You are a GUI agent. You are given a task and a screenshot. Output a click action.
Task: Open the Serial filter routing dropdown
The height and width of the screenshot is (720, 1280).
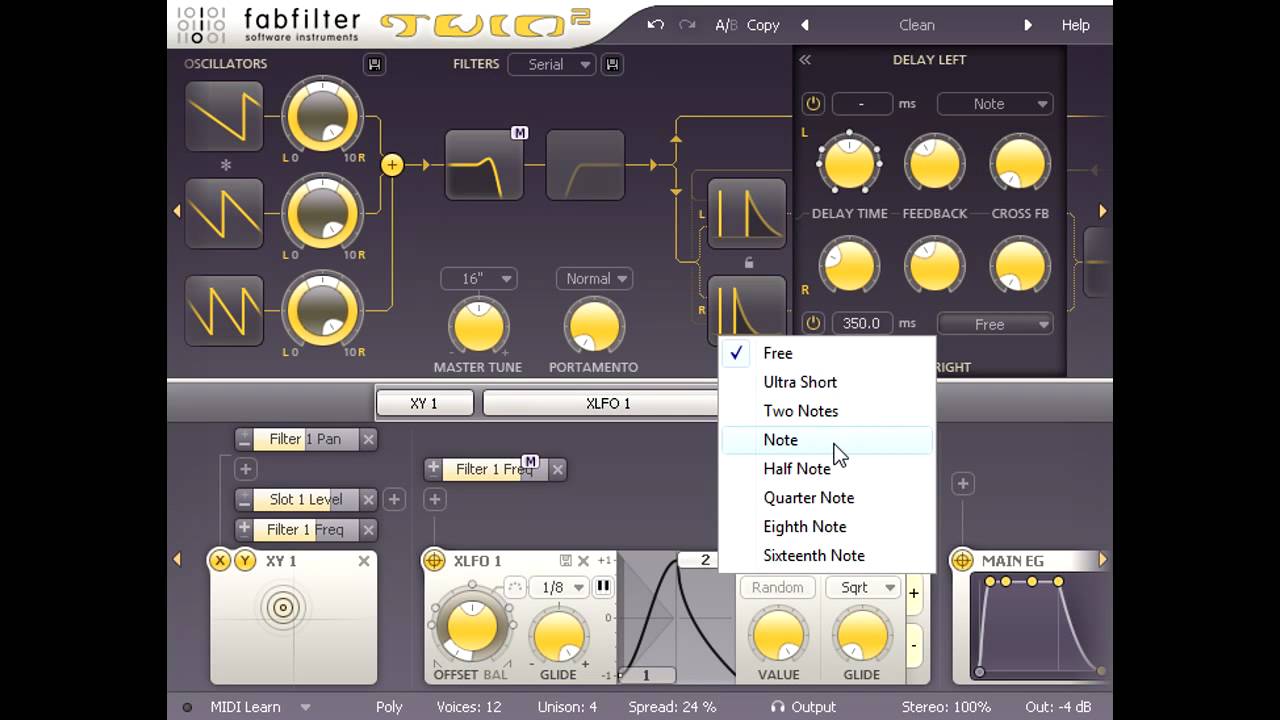coord(552,64)
